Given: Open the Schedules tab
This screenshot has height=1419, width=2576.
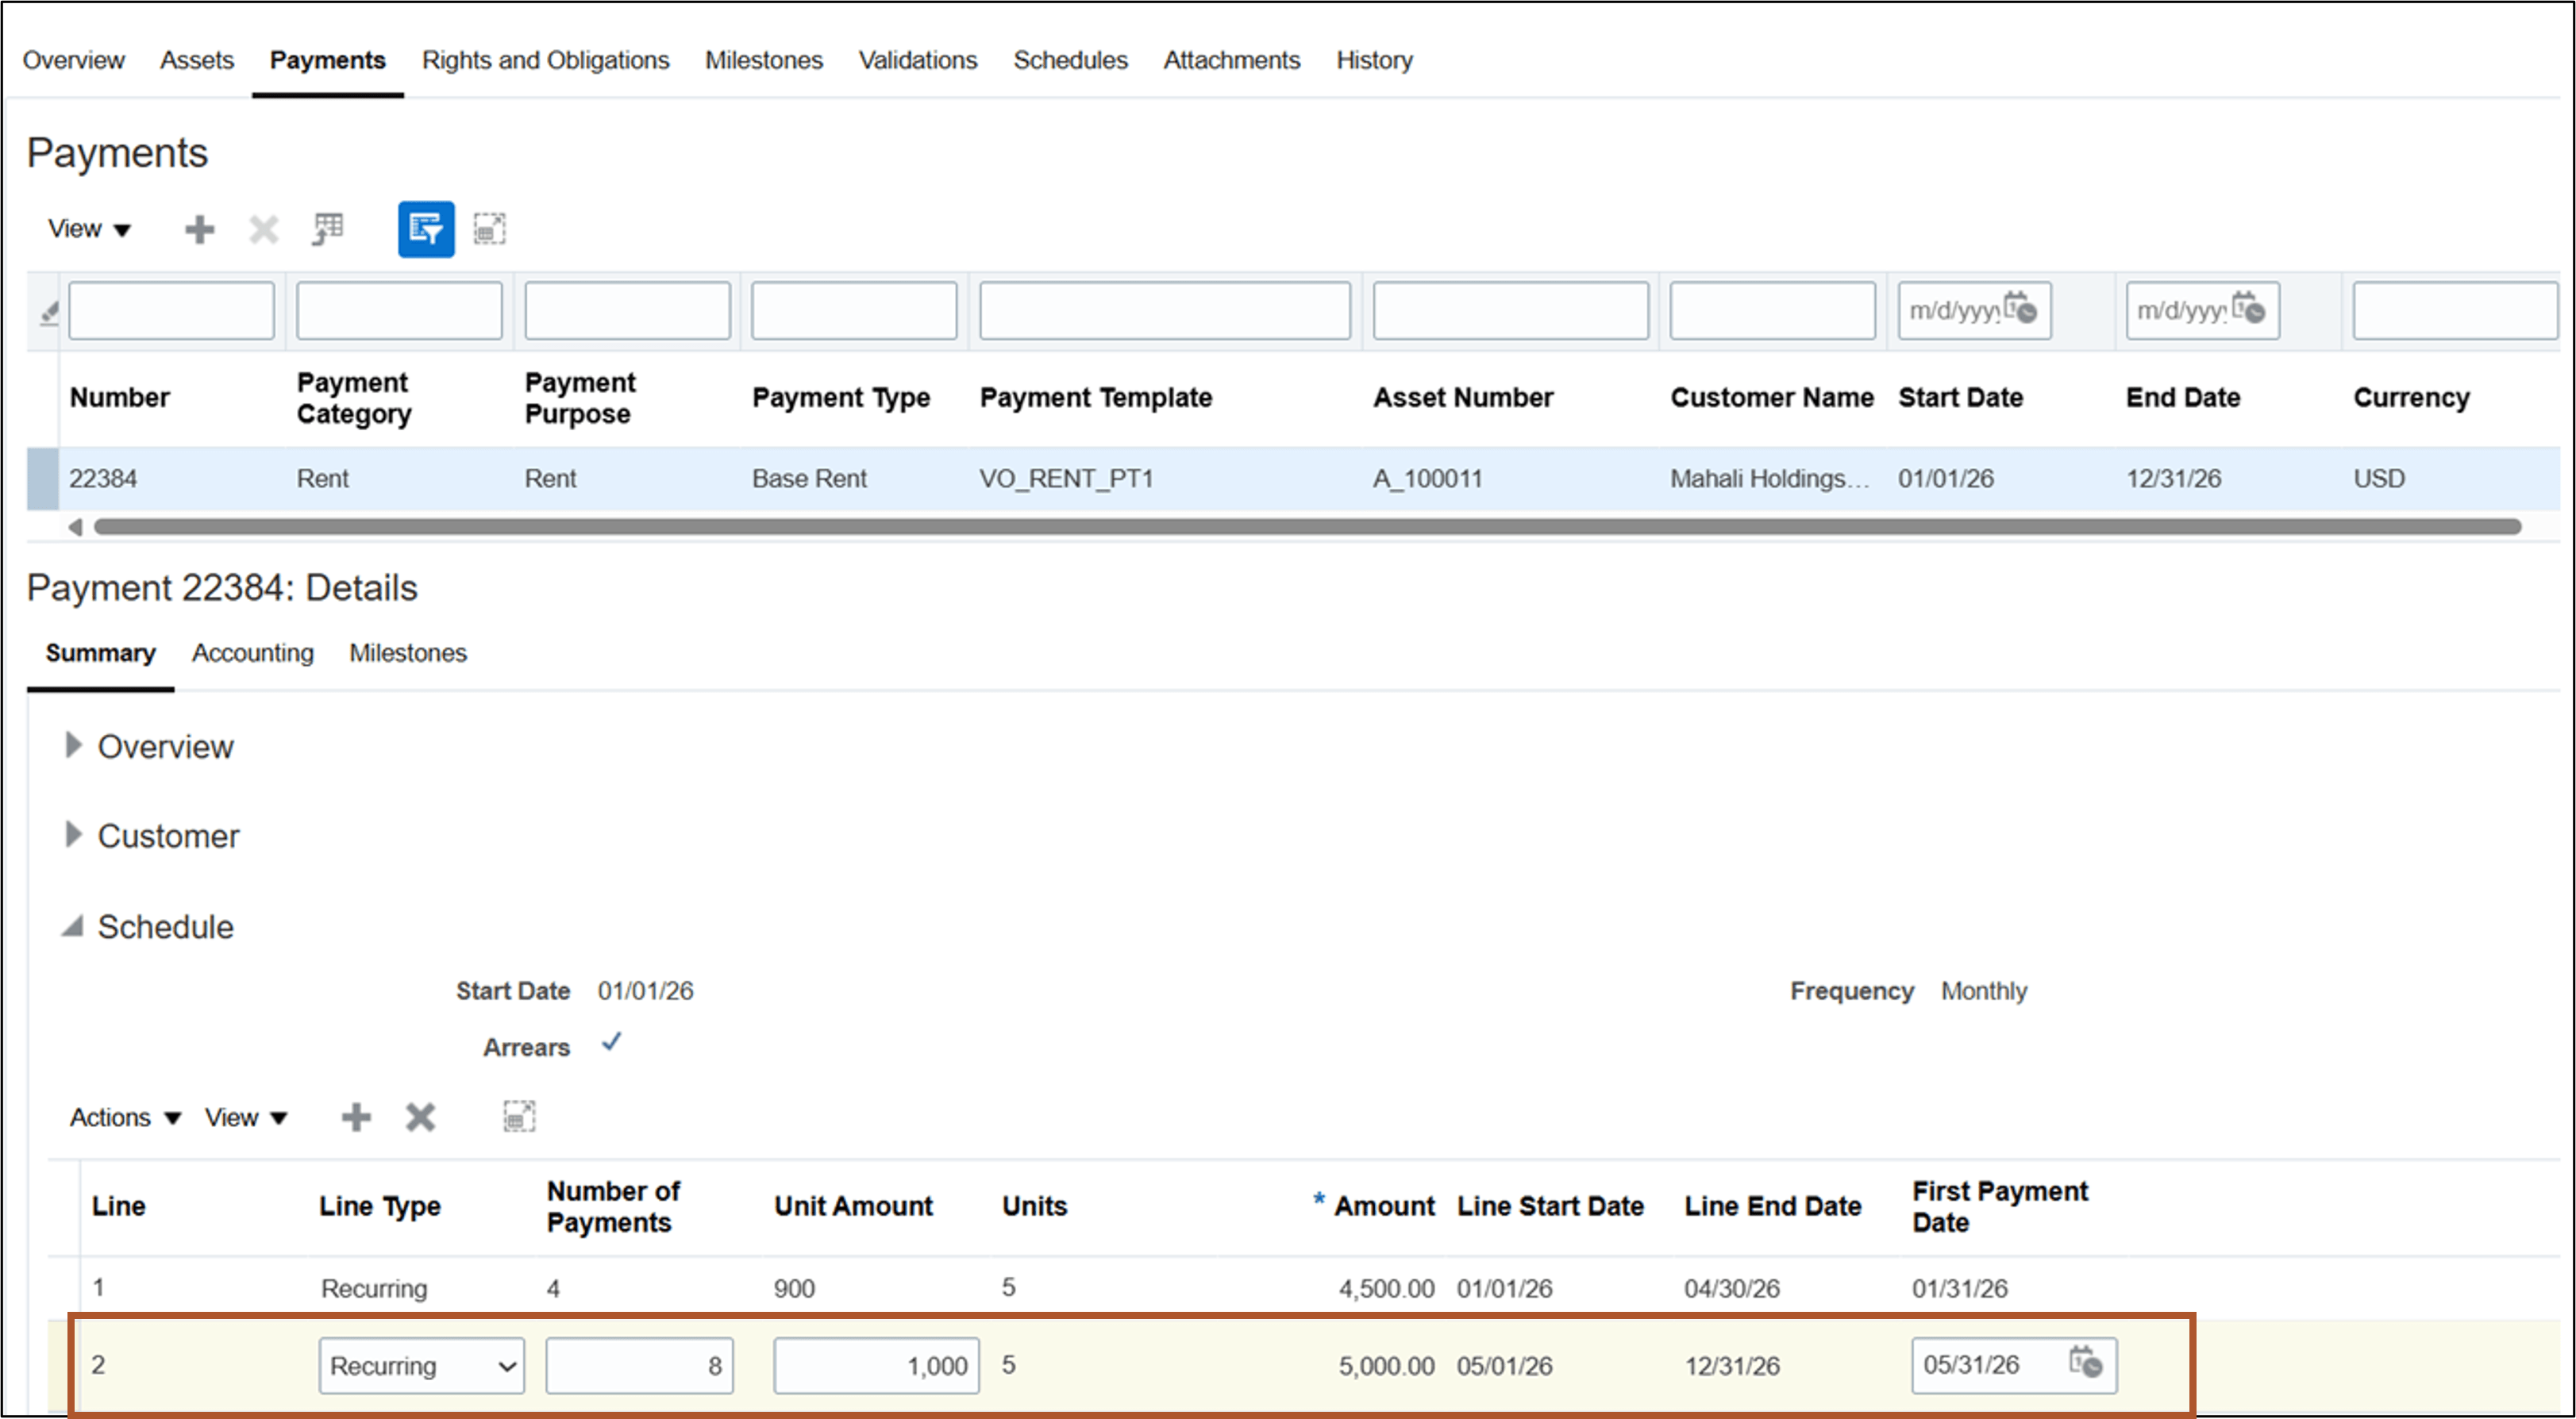Looking at the screenshot, I should [1070, 60].
